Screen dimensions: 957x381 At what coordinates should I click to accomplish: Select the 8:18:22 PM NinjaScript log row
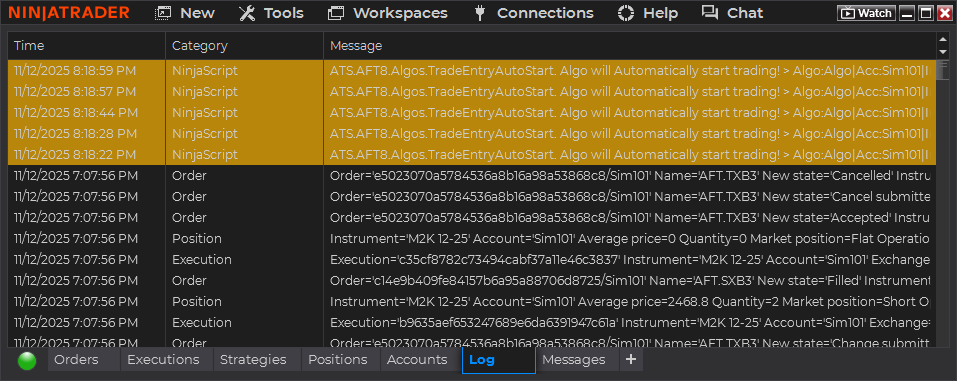point(471,154)
